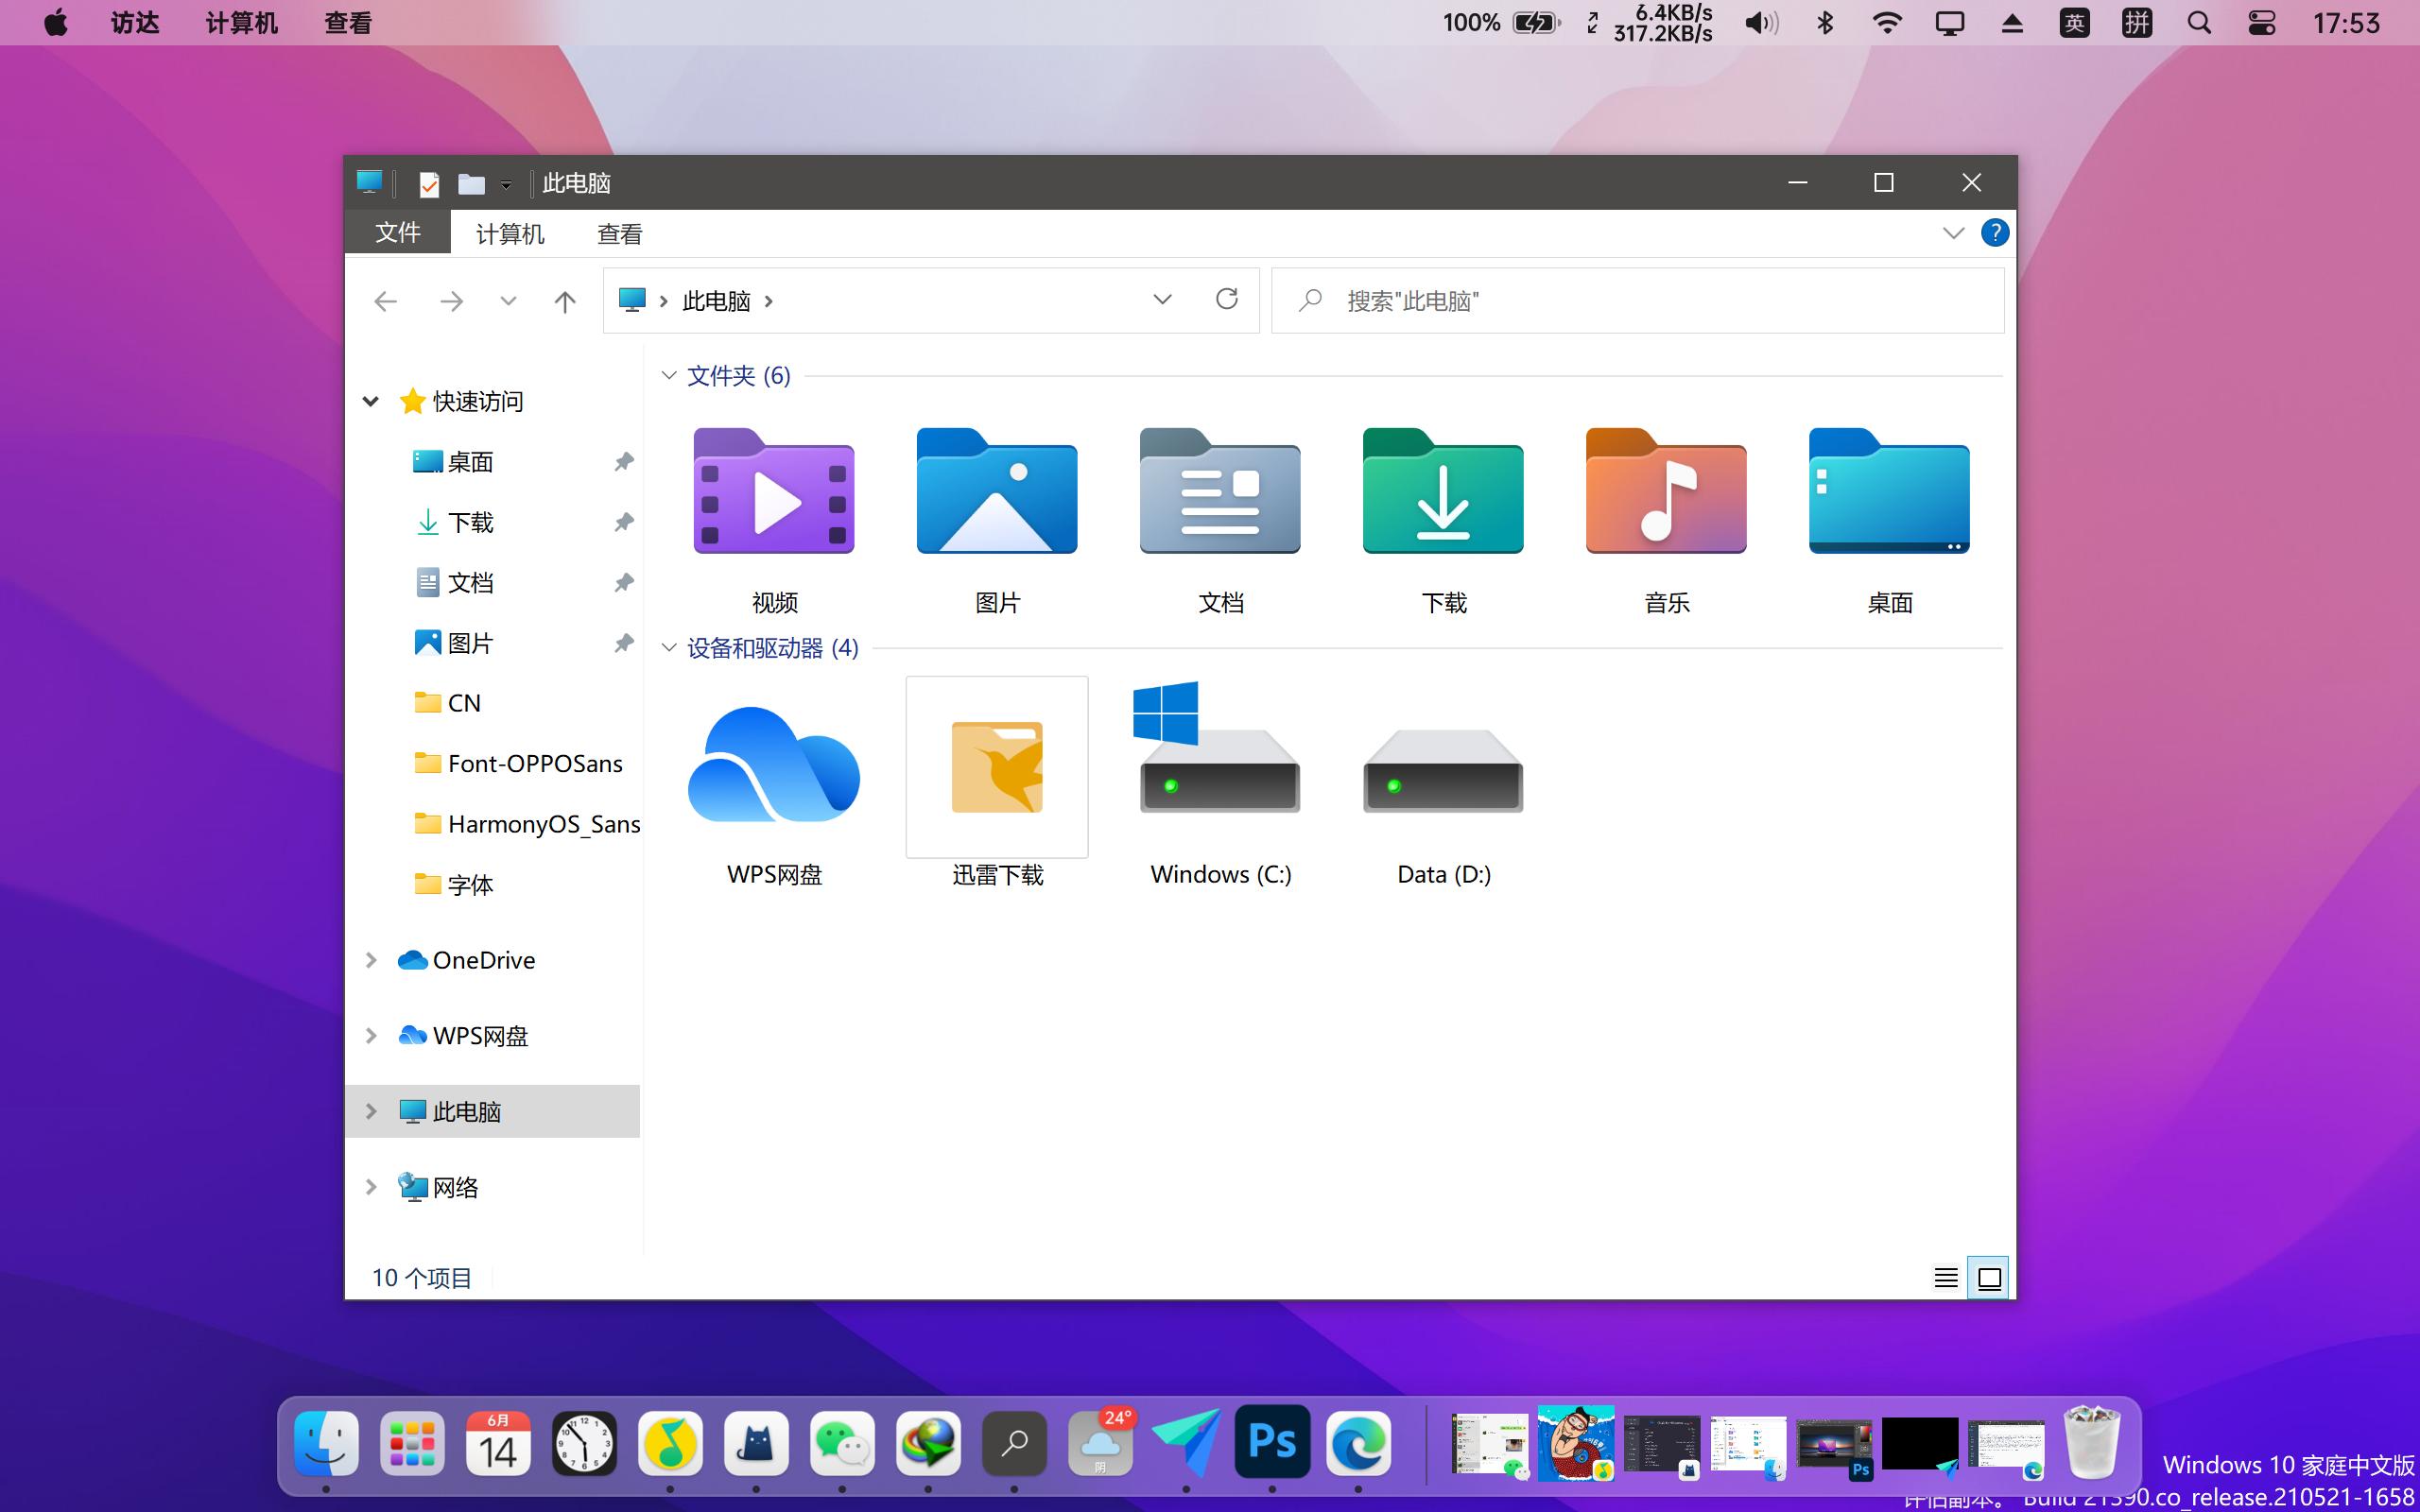Switch to large icons view

tap(1988, 1277)
